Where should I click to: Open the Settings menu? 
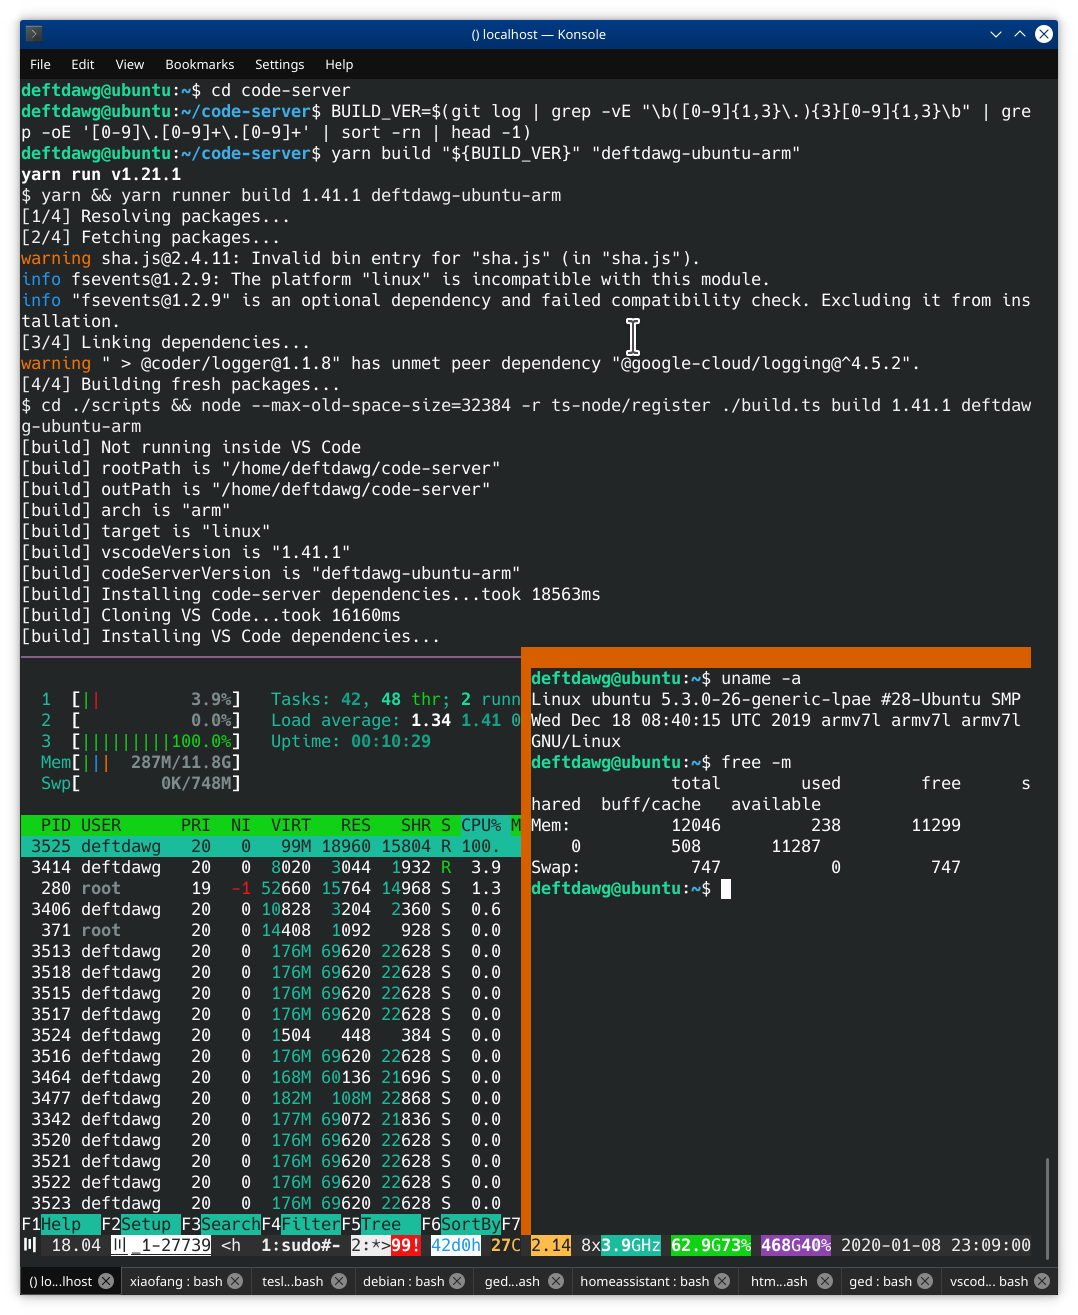click(x=279, y=64)
